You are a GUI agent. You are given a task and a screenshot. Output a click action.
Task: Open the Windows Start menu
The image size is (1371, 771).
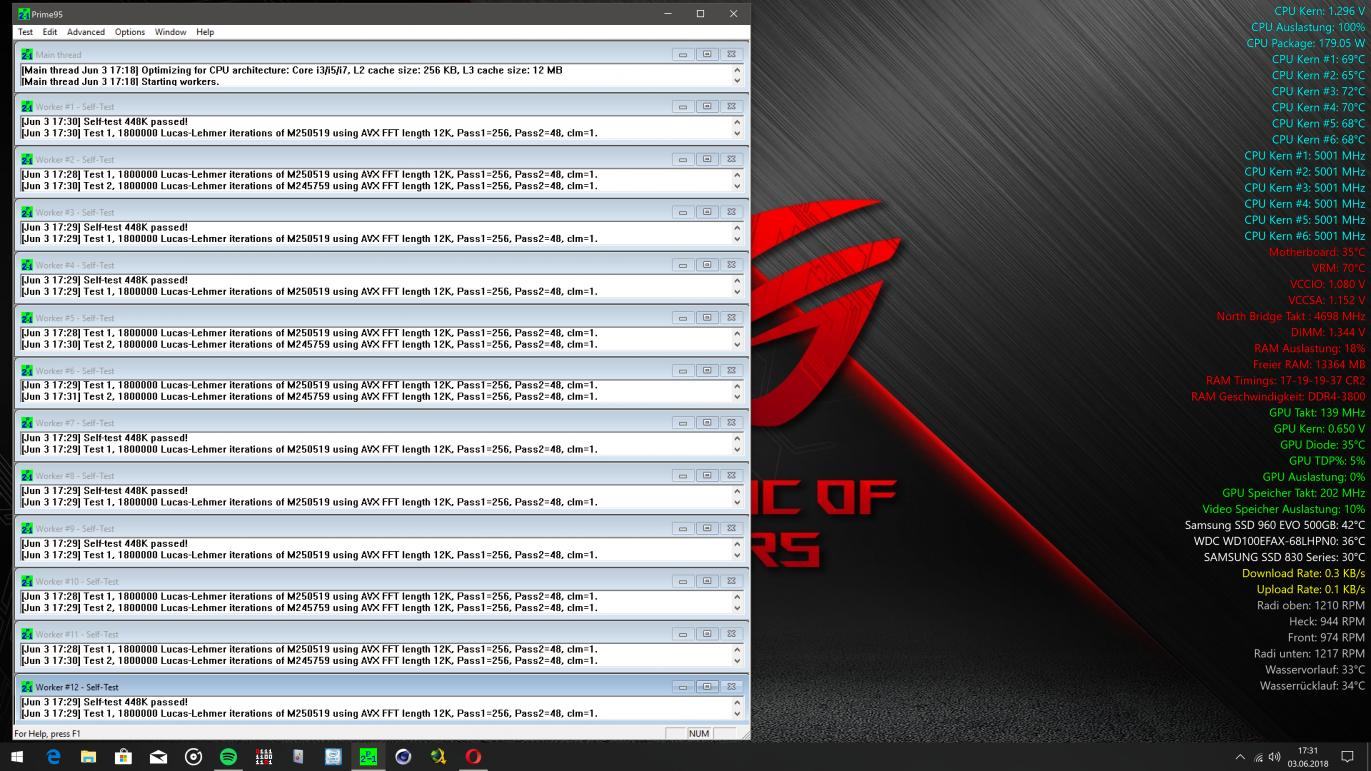tap(17, 757)
